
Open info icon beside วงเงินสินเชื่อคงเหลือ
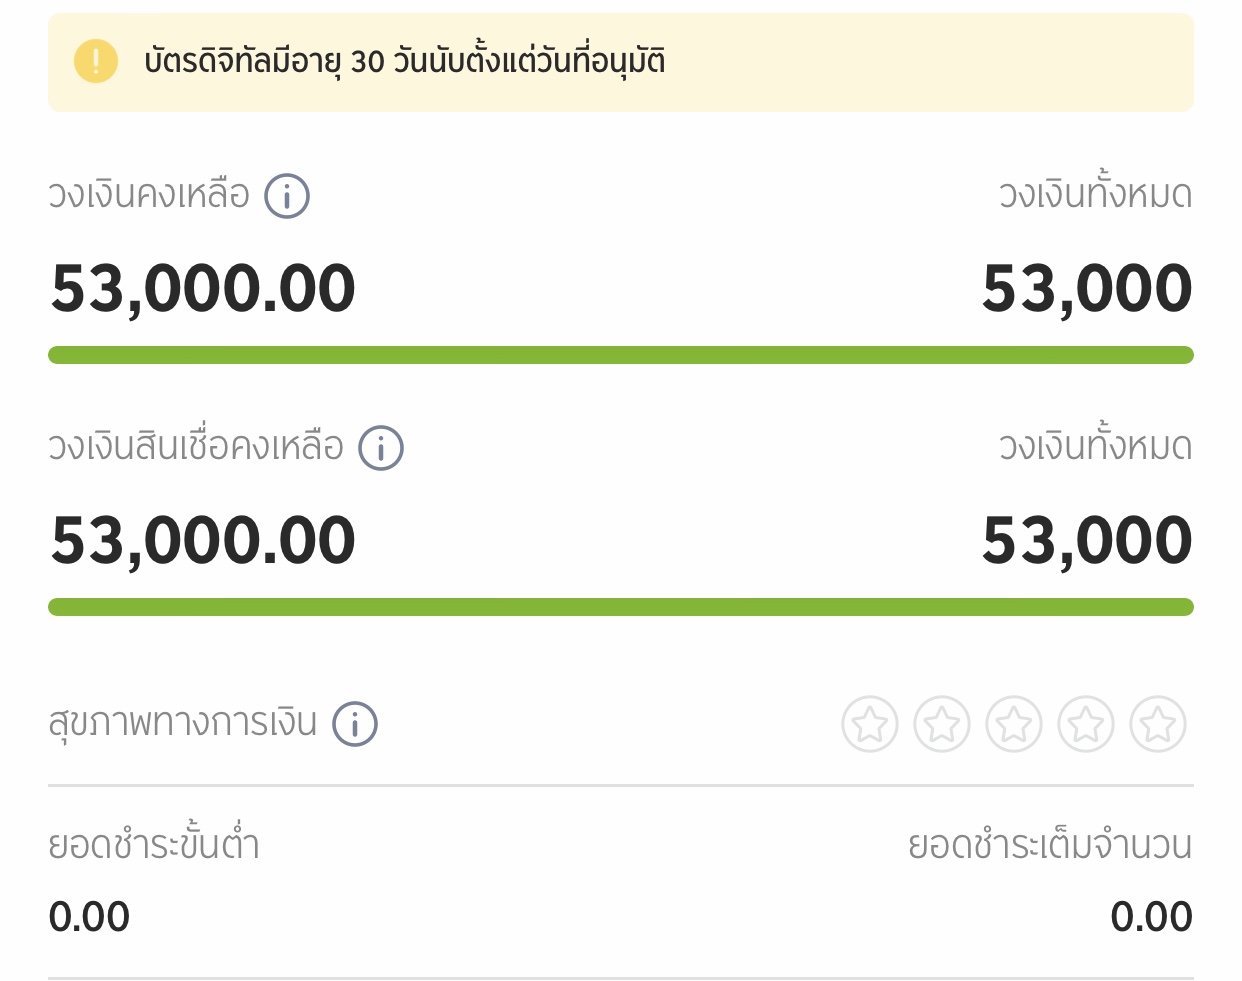(x=381, y=448)
